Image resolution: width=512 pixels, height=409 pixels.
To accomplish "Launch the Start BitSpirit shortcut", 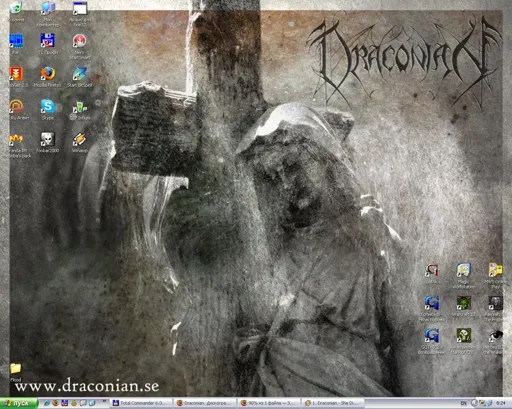I will 79,73.
